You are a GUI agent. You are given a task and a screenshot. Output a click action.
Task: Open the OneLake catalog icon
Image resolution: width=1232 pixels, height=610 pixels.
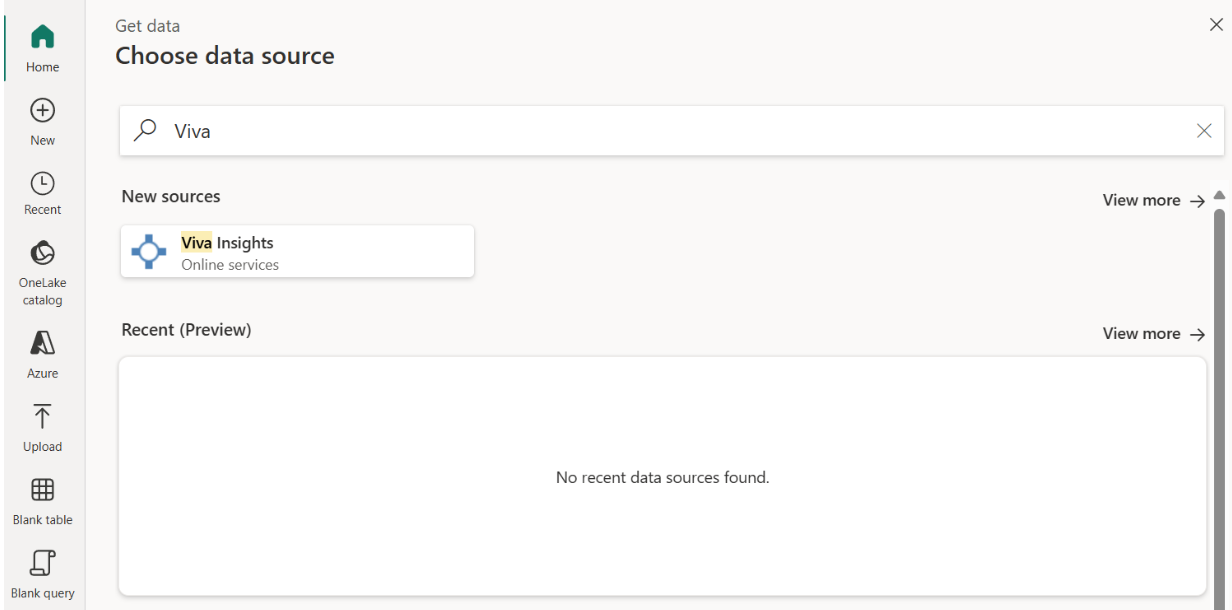click(42, 253)
